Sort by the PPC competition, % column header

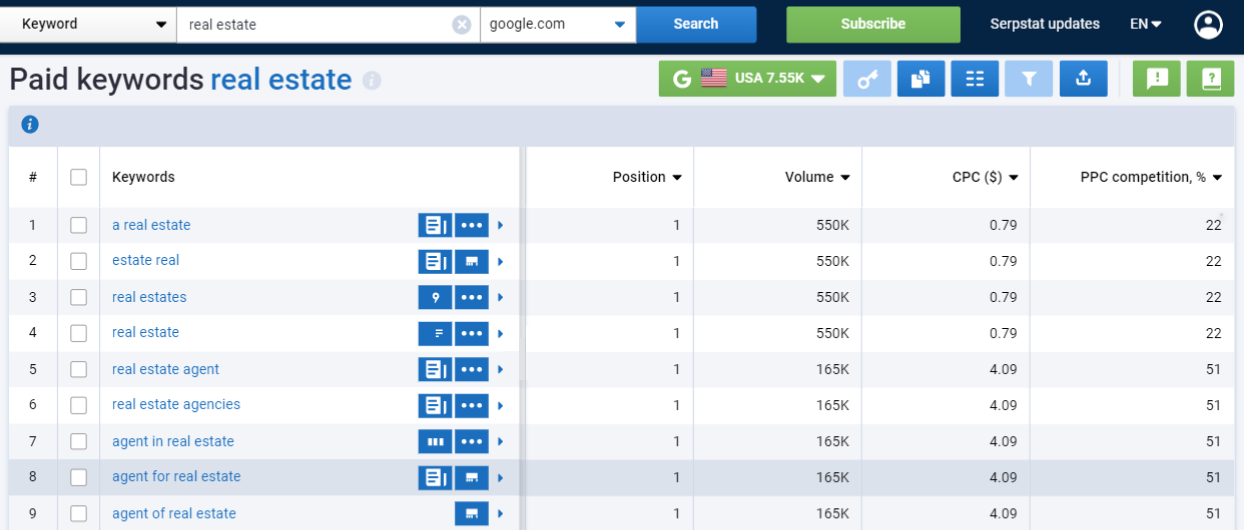[1152, 177]
